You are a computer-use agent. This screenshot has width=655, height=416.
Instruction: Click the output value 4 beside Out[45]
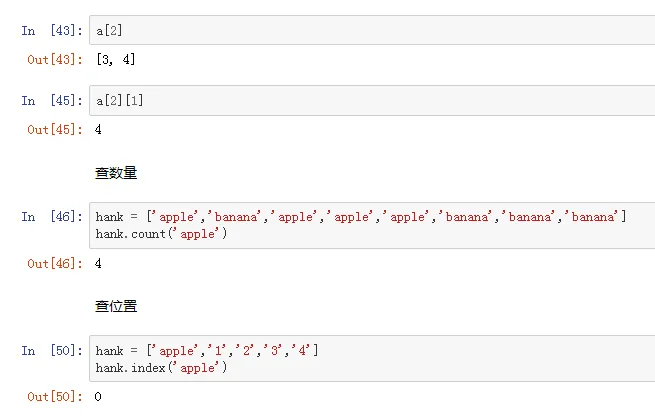point(99,130)
